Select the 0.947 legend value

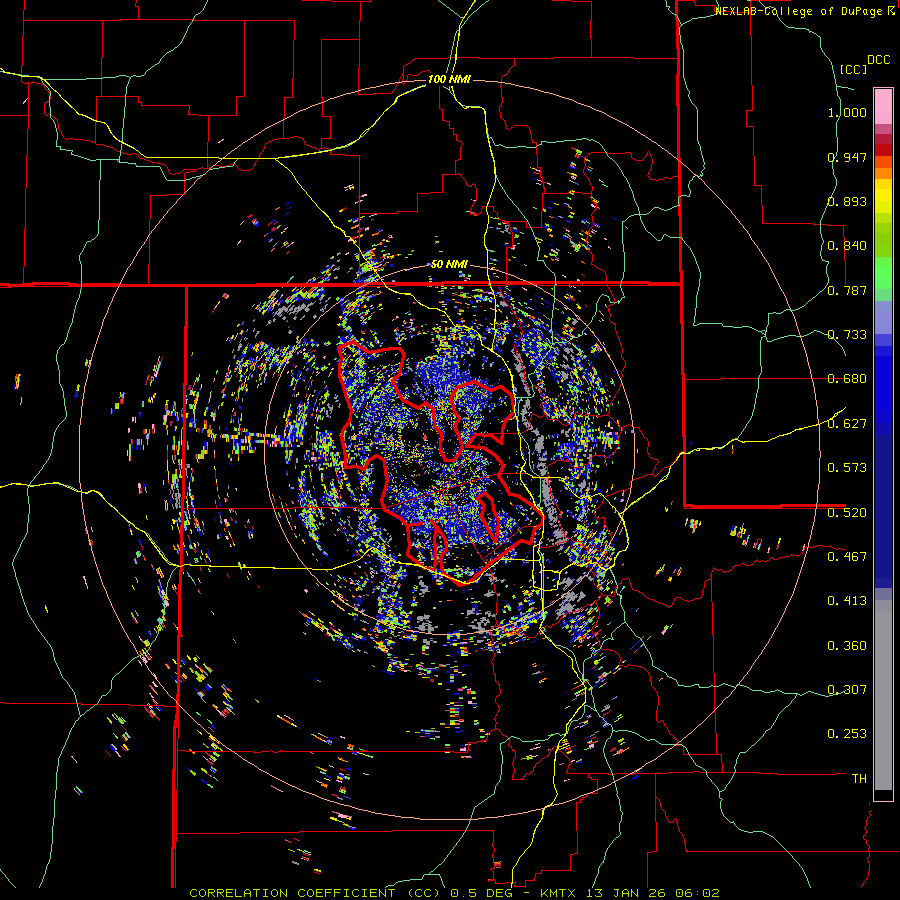pyautogui.click(x=847, y=157)
